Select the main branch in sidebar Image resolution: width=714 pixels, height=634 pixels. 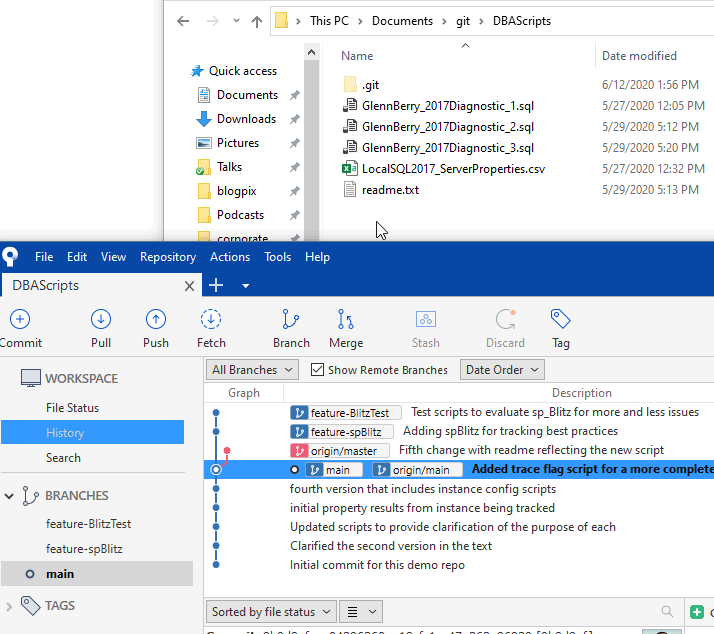click(x=97, y=573)
